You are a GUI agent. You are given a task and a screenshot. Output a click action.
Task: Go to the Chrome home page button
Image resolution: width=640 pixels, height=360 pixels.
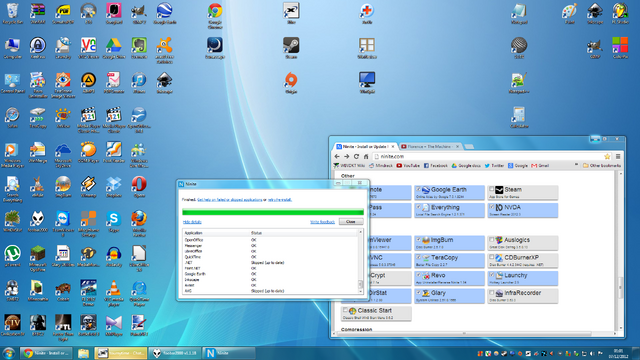[x=366, y=156]
